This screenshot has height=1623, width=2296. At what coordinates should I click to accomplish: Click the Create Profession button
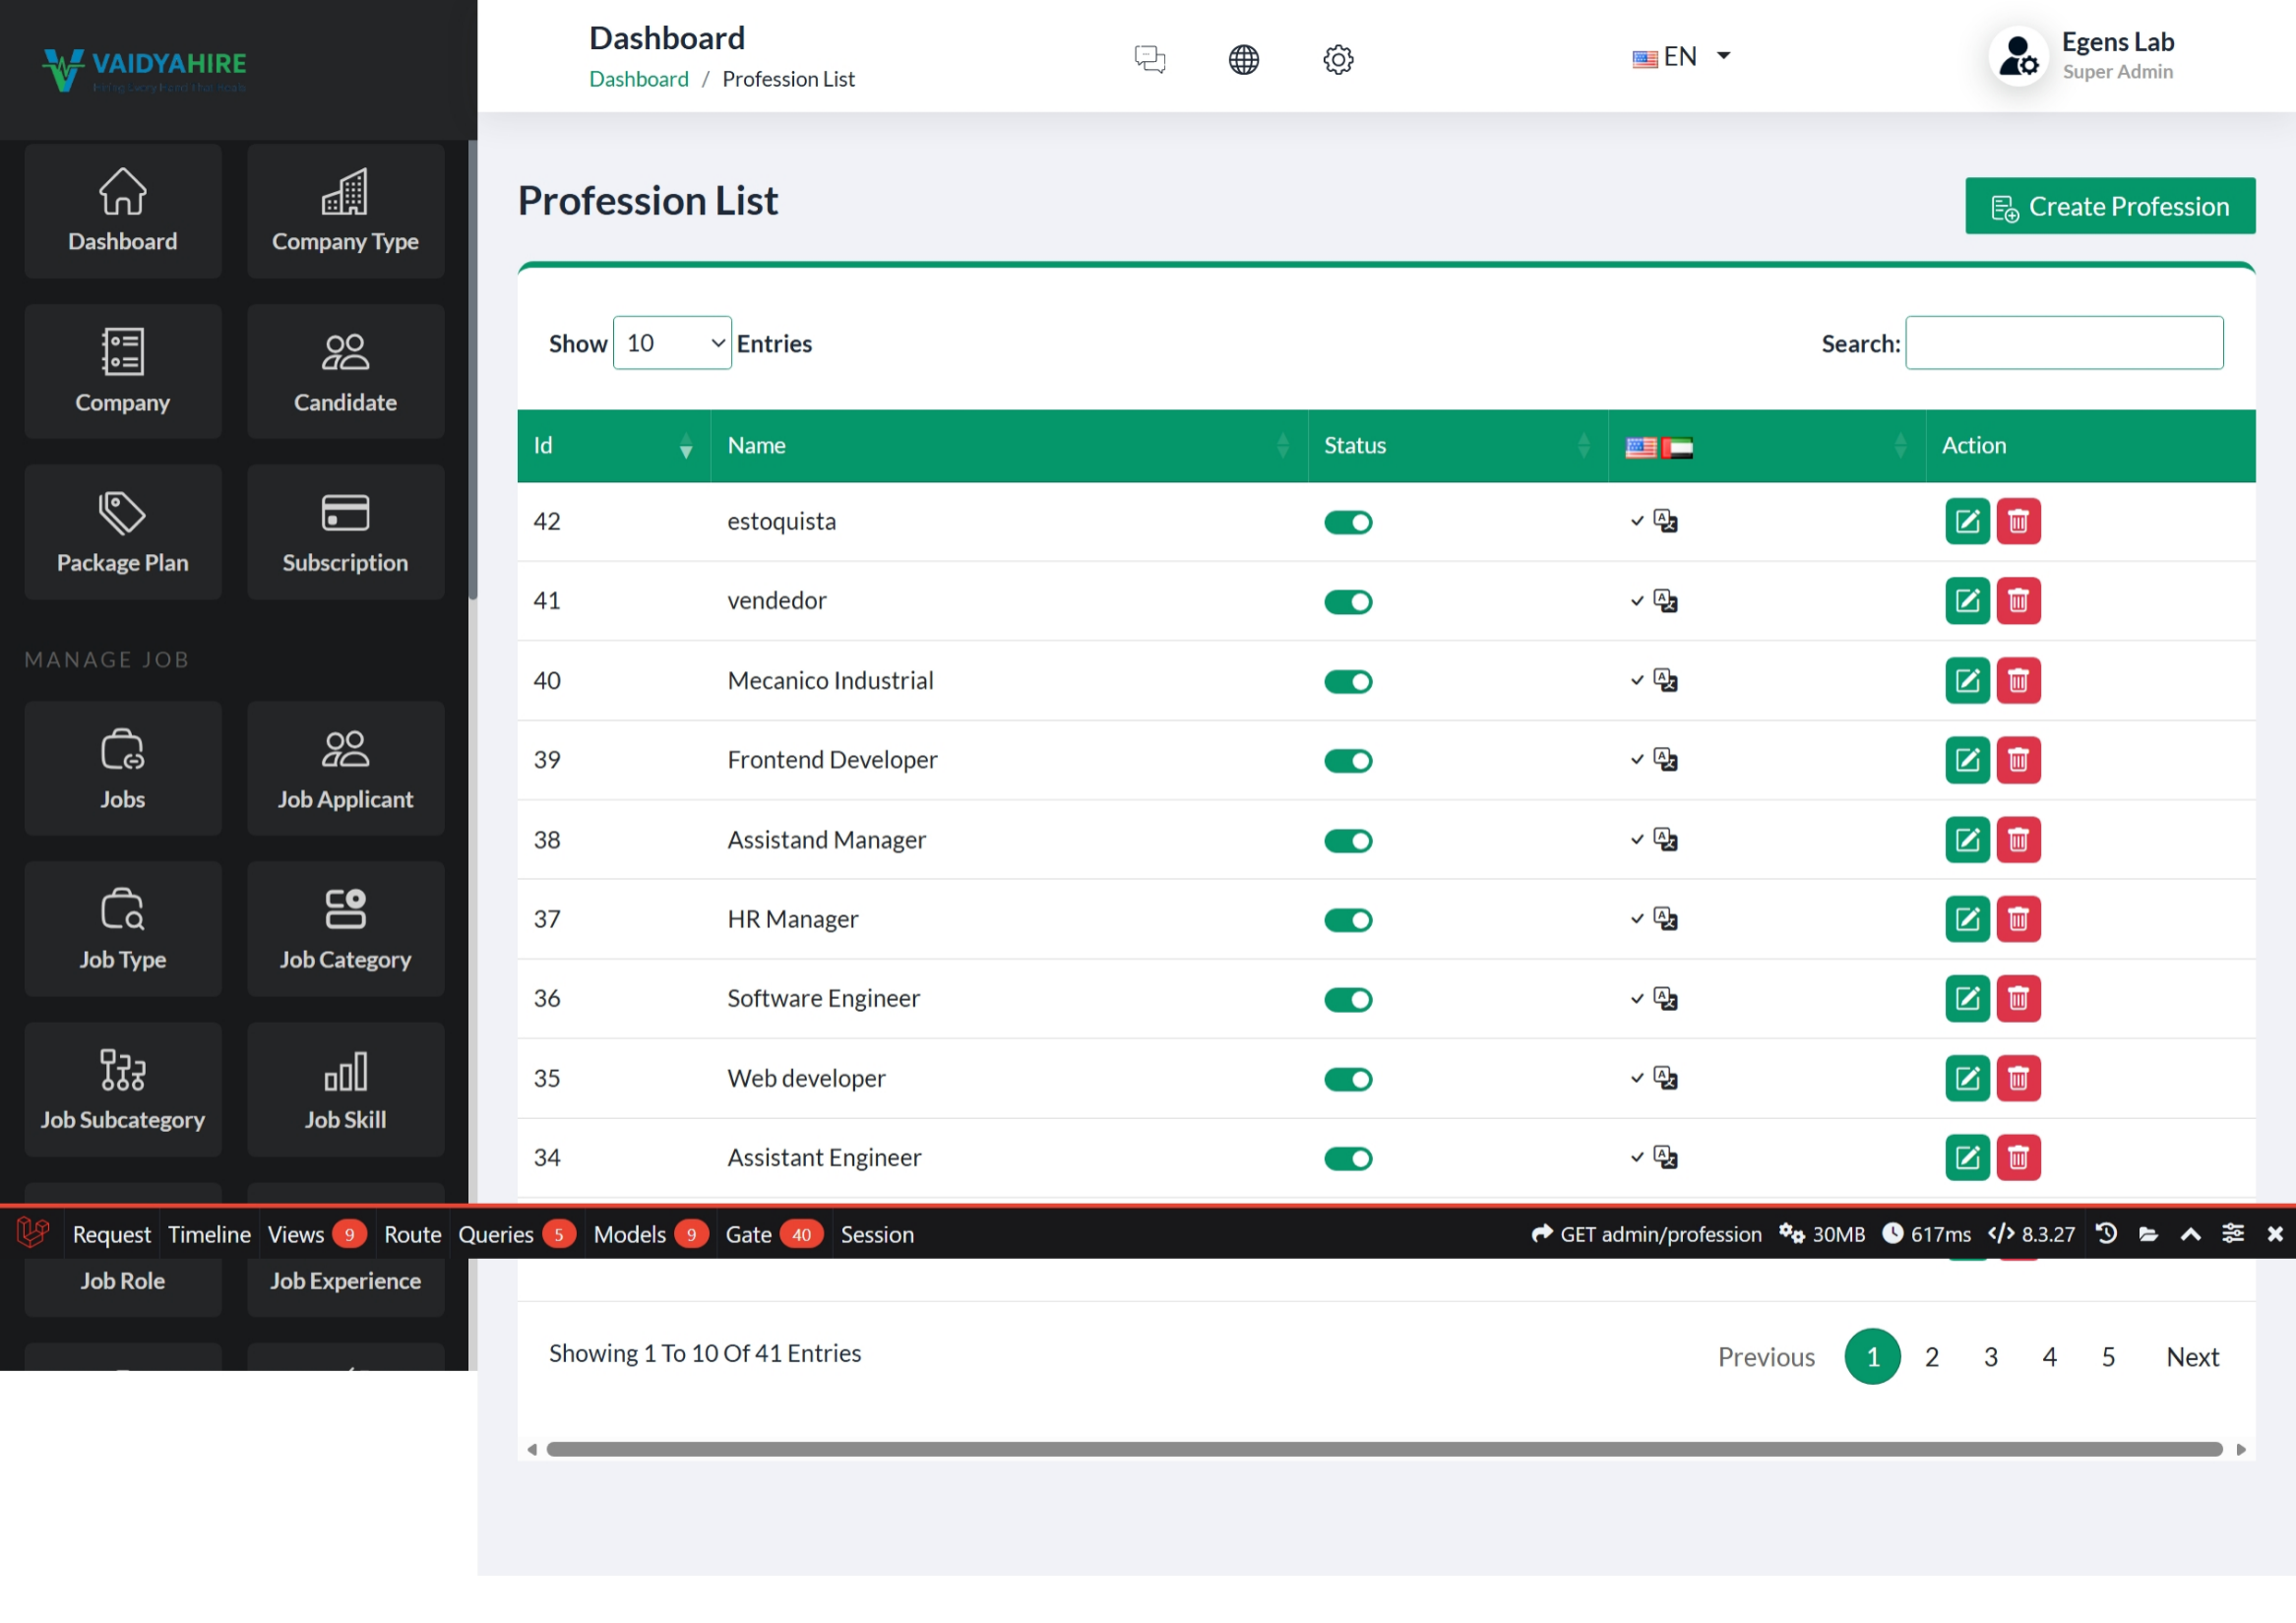2109,206
